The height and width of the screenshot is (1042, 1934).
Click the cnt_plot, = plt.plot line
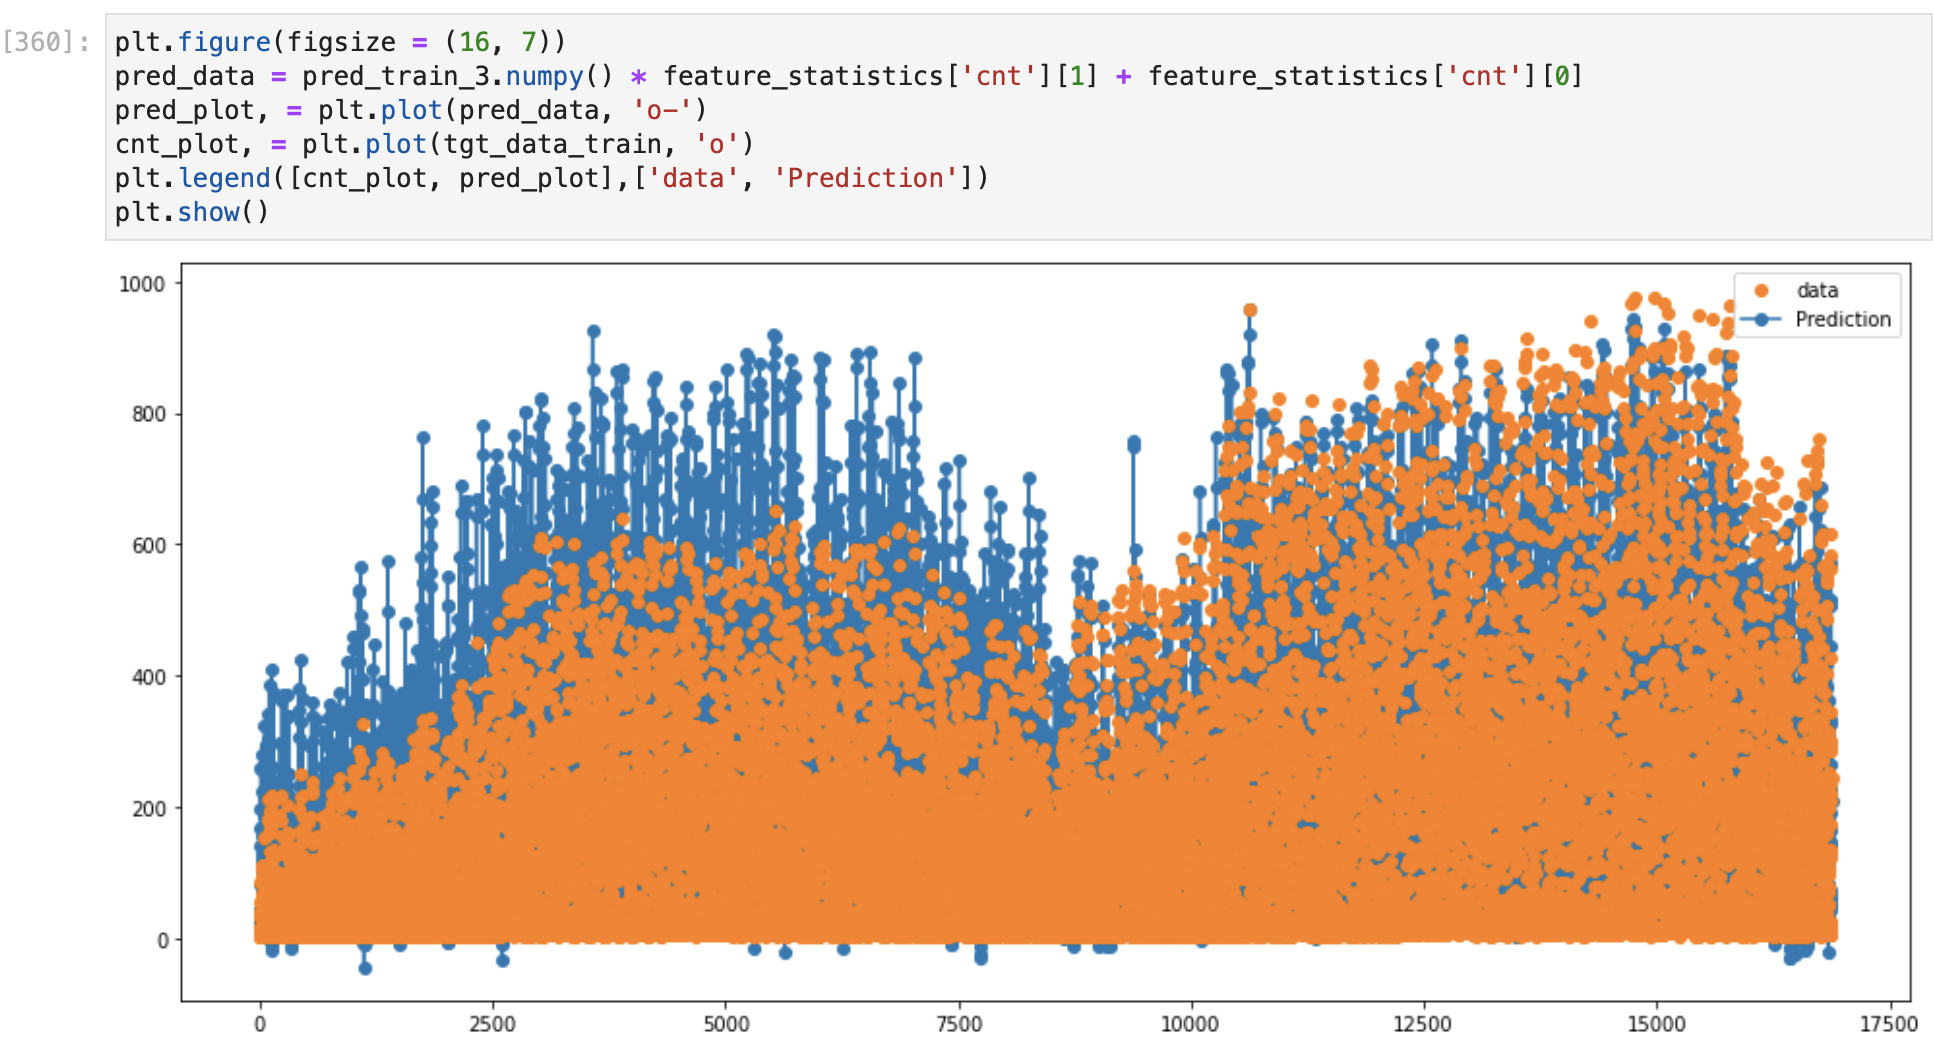tap(434, 144)
